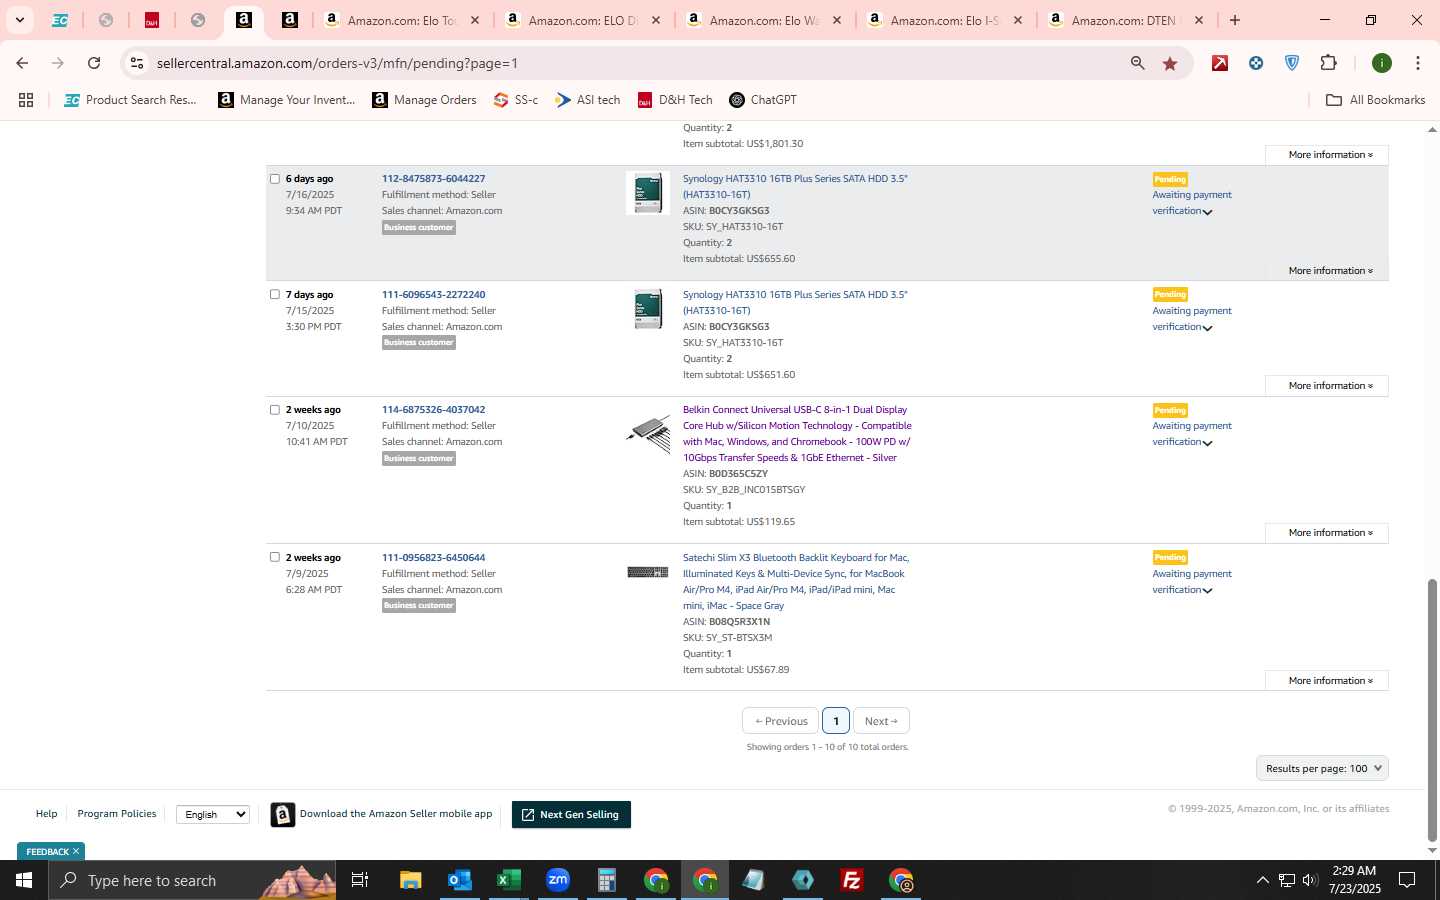
Task: Open D&H Tech bookmark
Action: pyautogui.click(x=675, y=100)
